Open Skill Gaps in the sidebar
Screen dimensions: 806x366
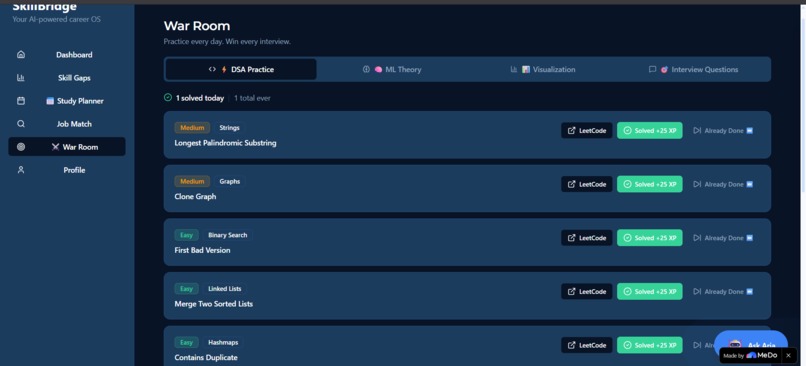coord(67,78)
